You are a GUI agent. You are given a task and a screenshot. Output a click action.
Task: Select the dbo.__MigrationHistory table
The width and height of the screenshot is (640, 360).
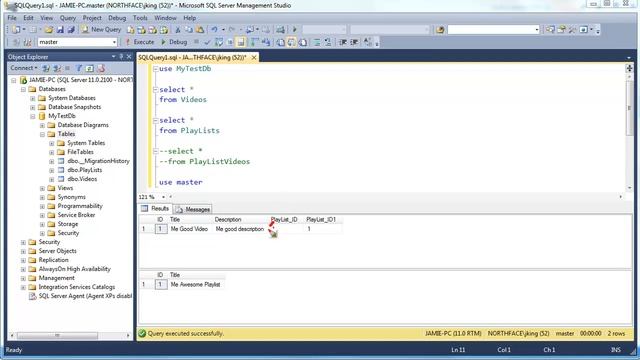[x=98, y=161]
